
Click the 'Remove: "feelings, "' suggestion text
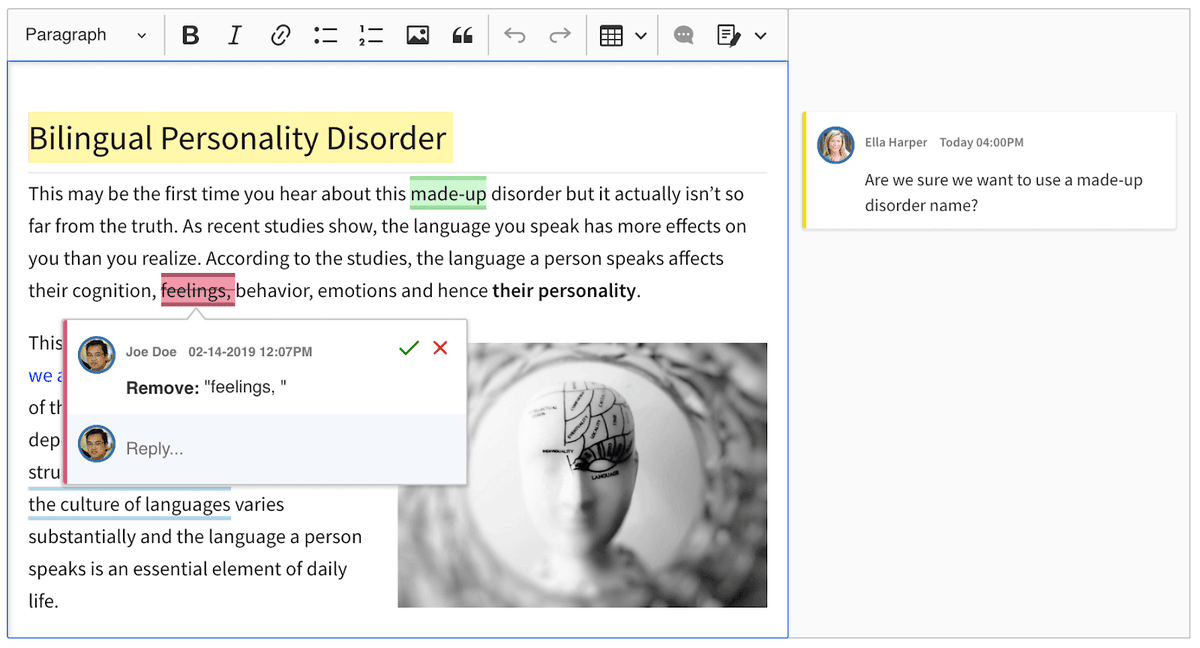pos(206,387)
